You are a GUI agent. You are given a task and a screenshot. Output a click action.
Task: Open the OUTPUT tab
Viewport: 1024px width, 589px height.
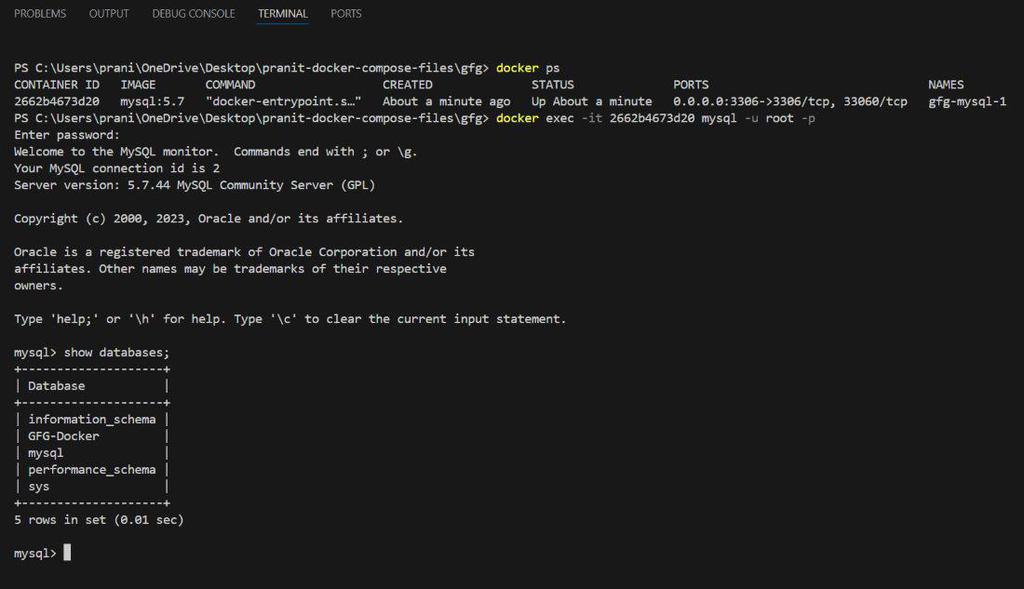tap(109, 14)
